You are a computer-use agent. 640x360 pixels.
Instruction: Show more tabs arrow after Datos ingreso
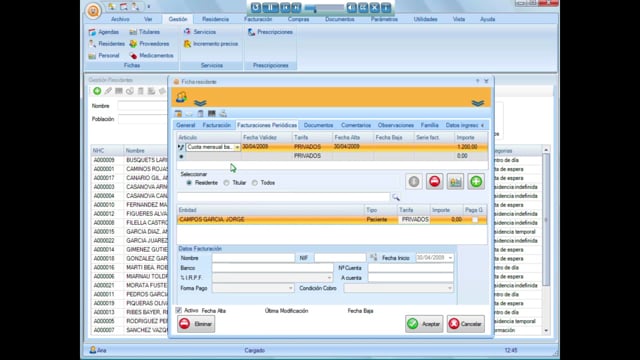coord(482,125)
